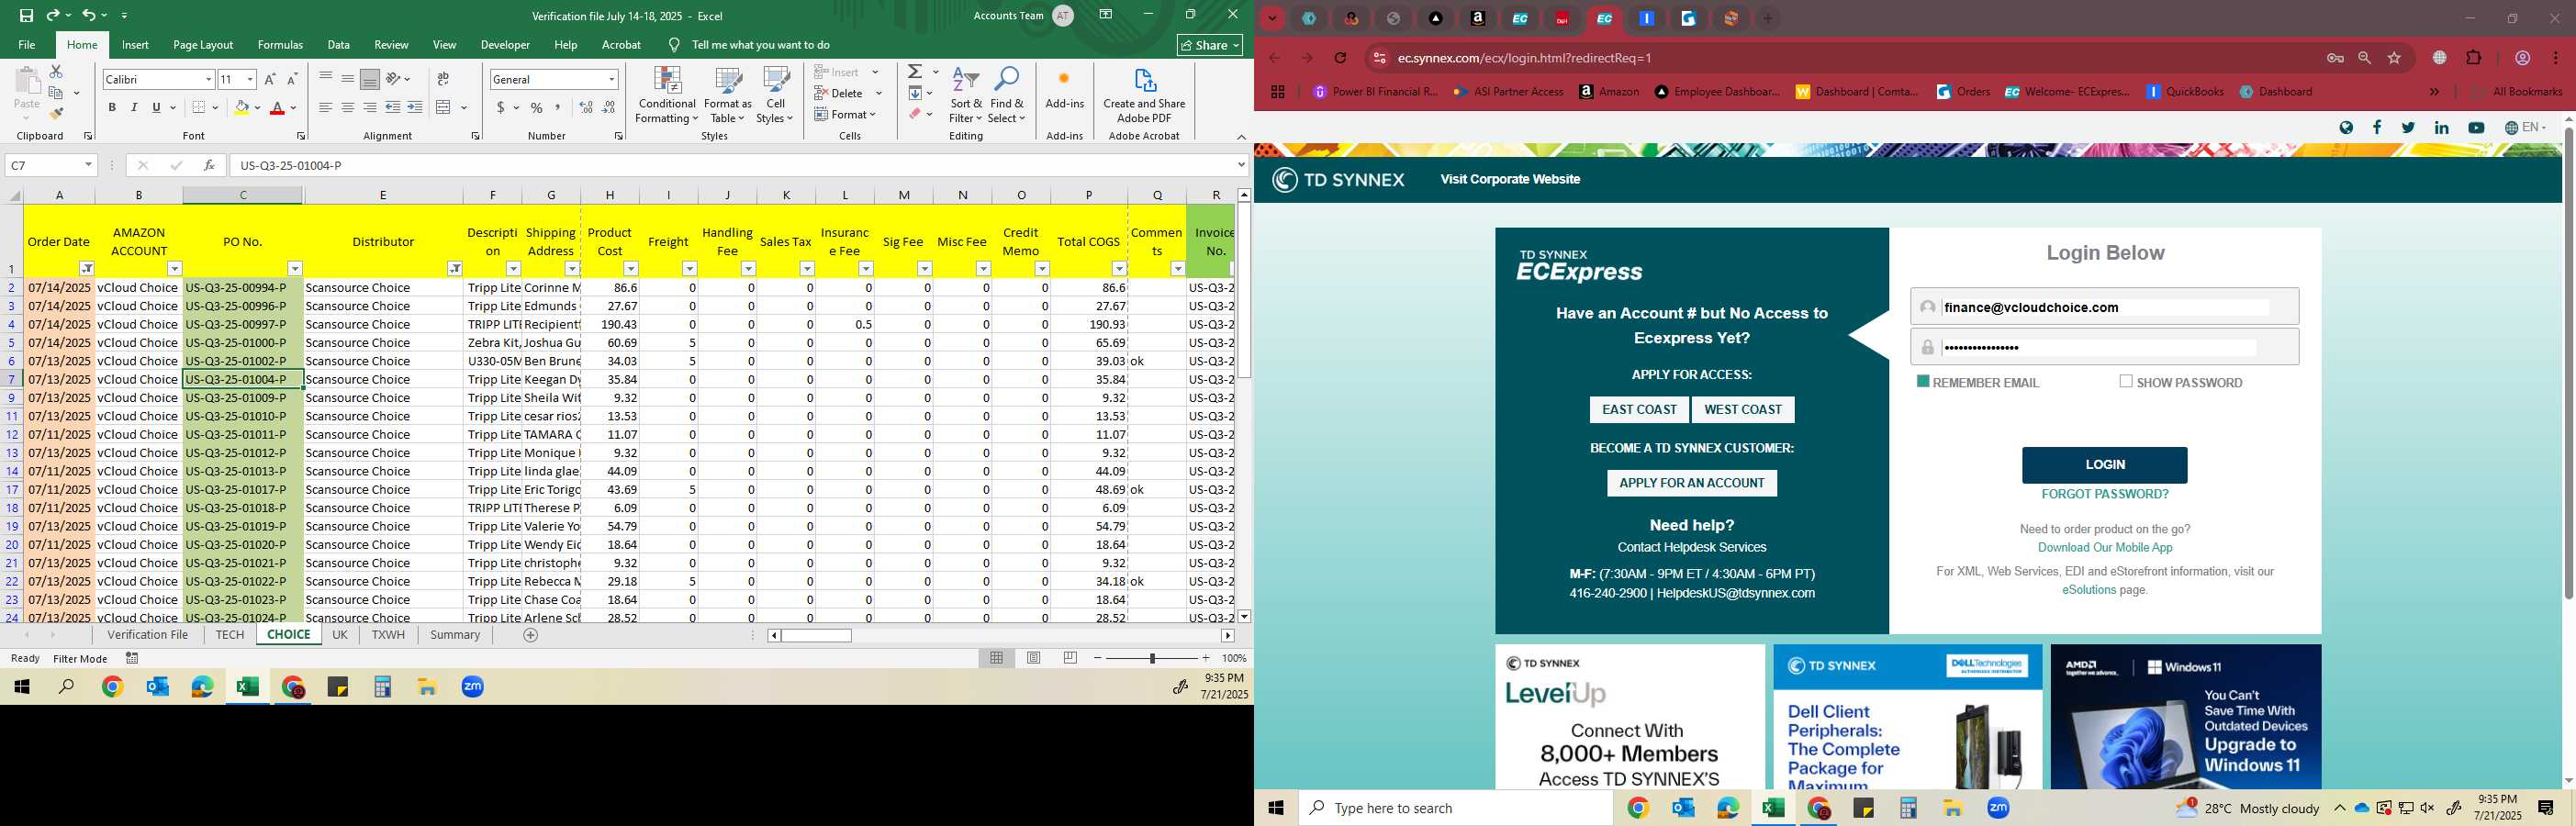Click the Format Painter brush
This screenshot has height=826, width=2576.
pos(56,114)
